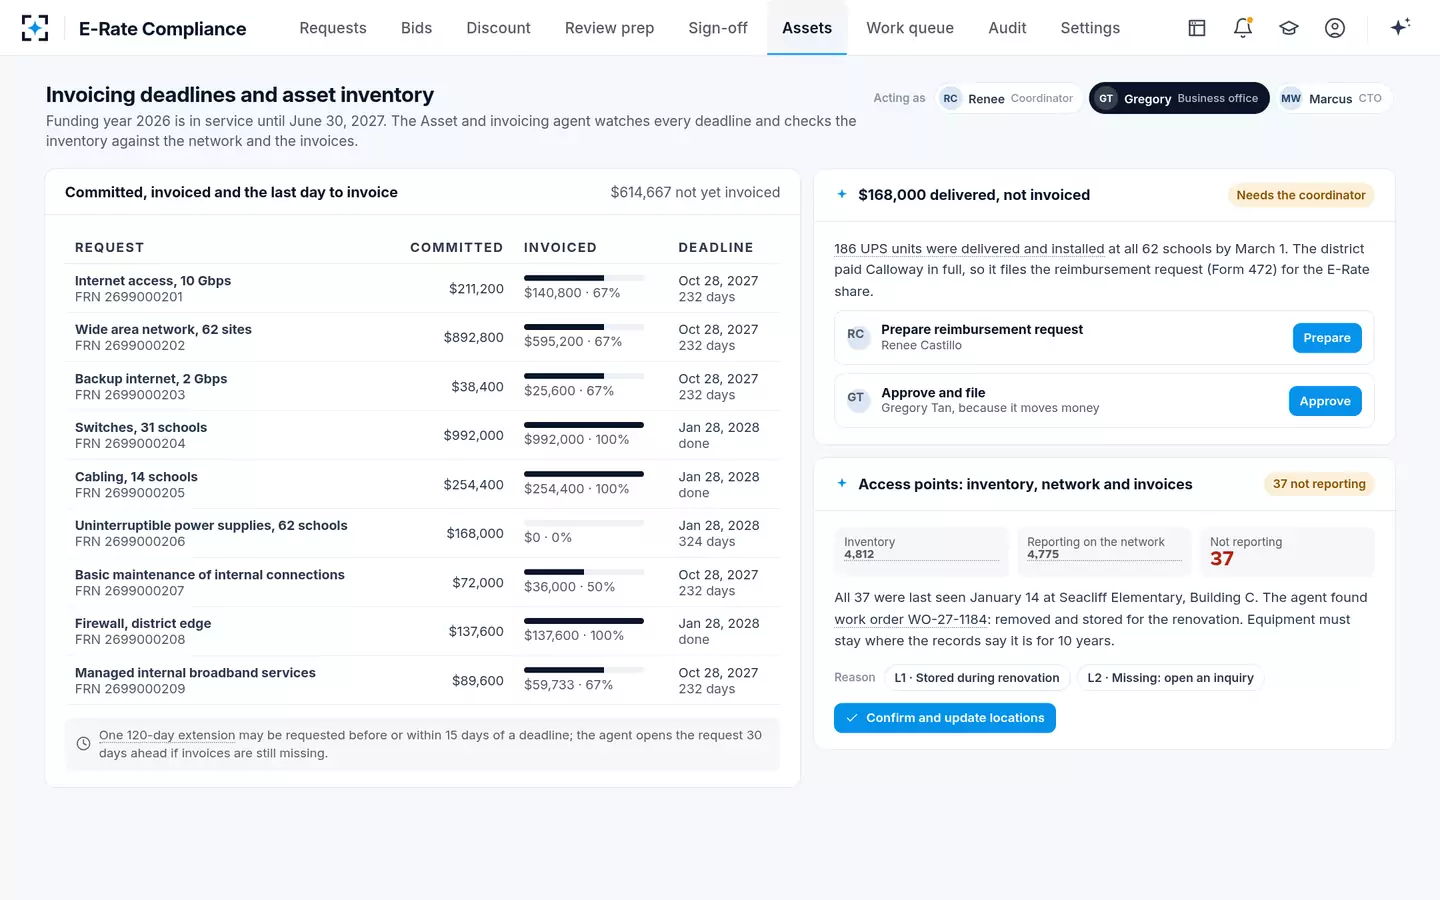Select reason L2 Missing: open an inquiry
Image resolution: width=1440 pixels, height=900 pixels.
tap(1171, 678)
